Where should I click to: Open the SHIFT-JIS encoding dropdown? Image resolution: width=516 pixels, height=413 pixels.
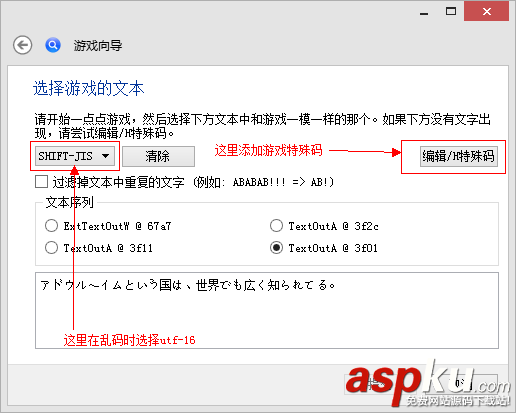75,156
